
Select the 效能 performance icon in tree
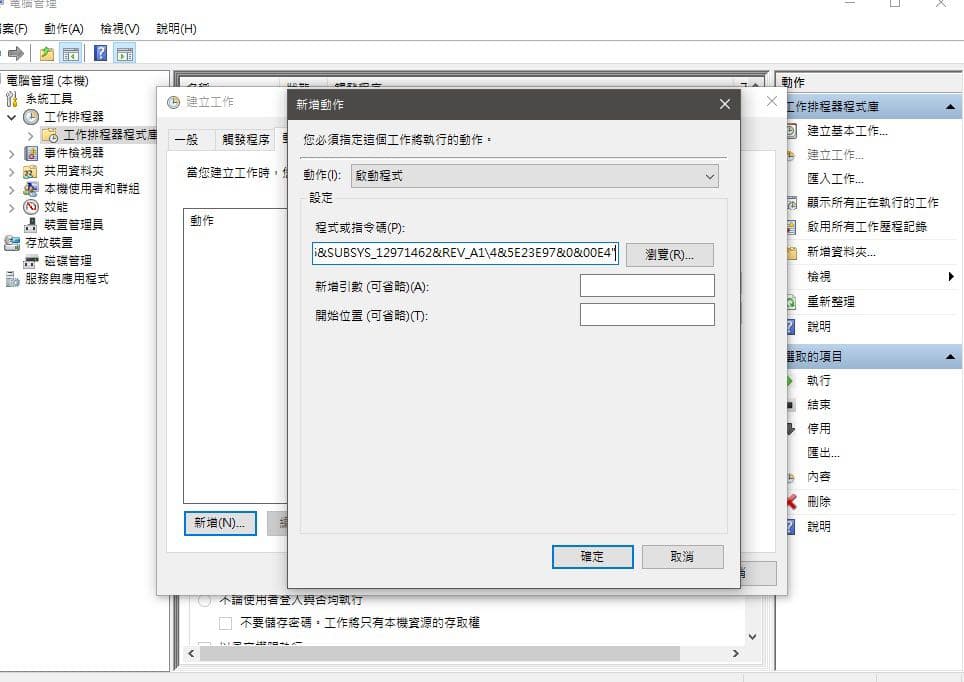tap(31, 207)
